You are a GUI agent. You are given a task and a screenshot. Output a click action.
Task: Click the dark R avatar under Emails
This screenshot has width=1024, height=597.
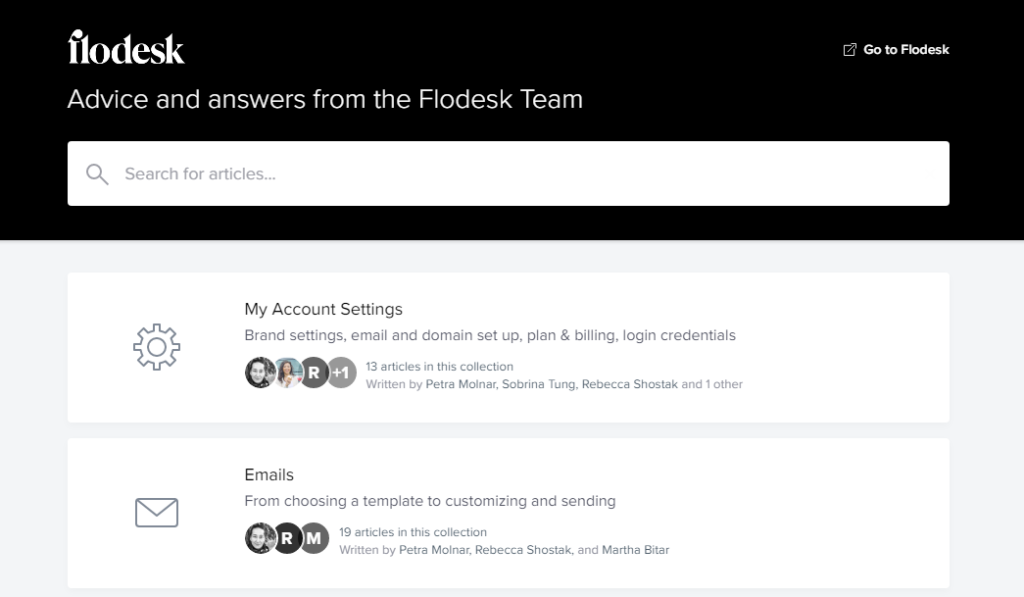tap(287, 538)
